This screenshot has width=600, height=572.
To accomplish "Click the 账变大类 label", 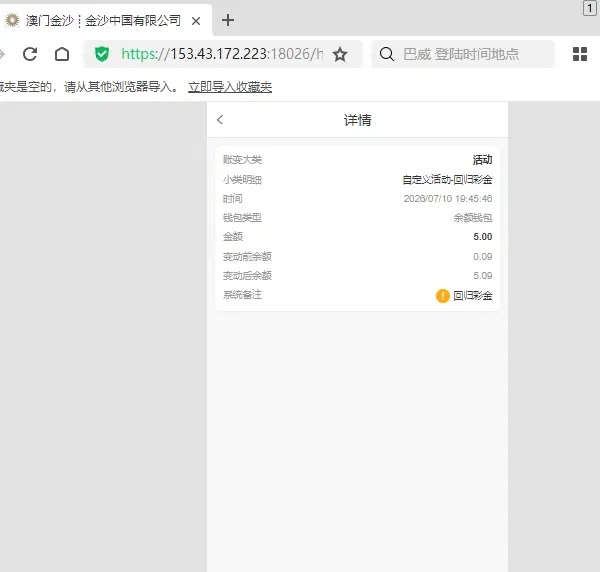I will [242, 160].
